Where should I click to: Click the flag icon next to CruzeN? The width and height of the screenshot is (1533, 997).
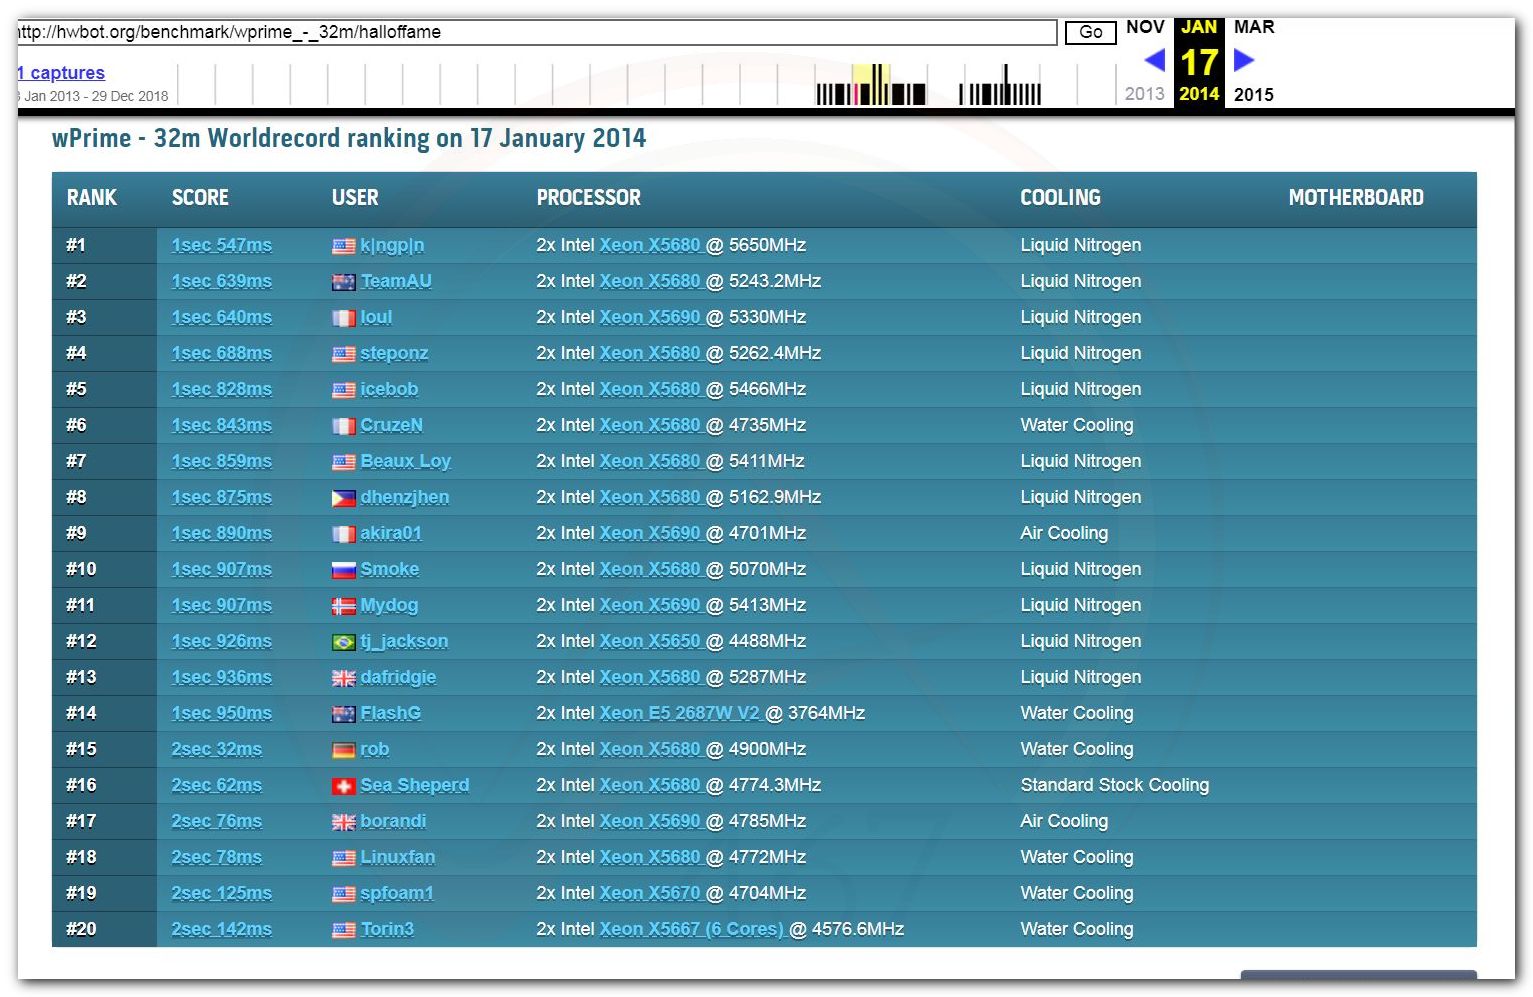pos(343,426)
